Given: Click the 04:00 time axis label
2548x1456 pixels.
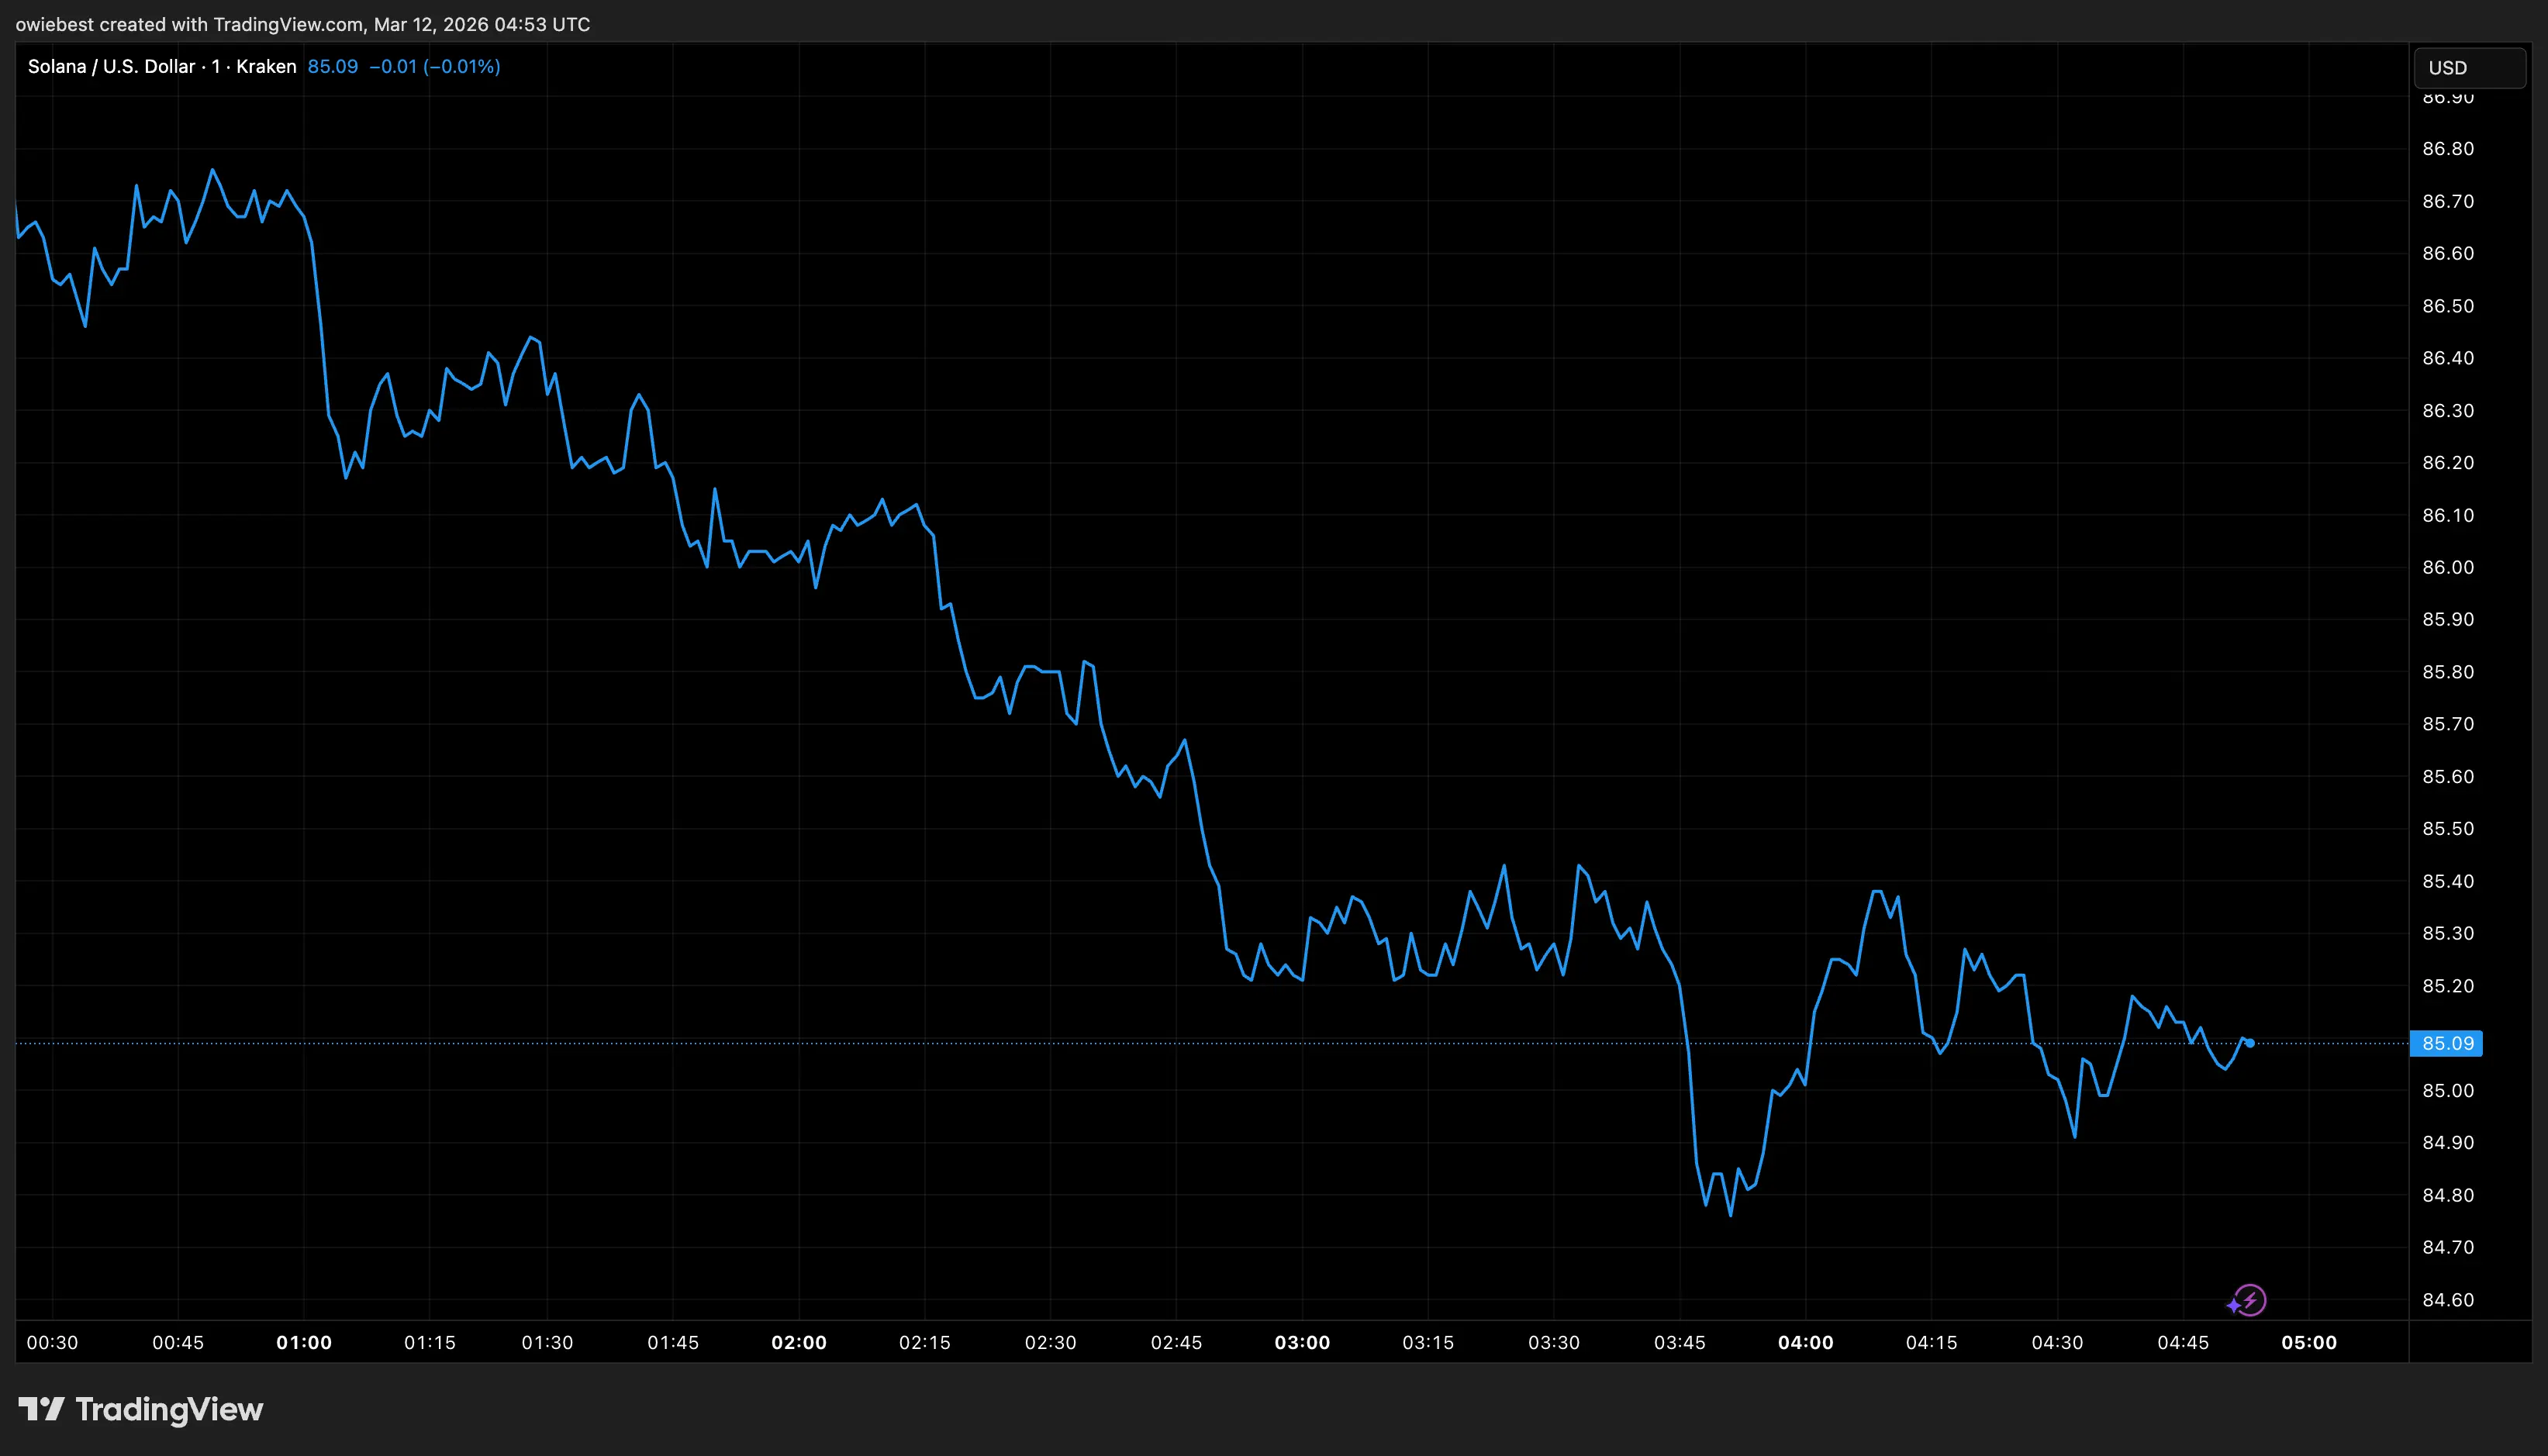Looking at the screenshot, I should coord(1805,1342).
